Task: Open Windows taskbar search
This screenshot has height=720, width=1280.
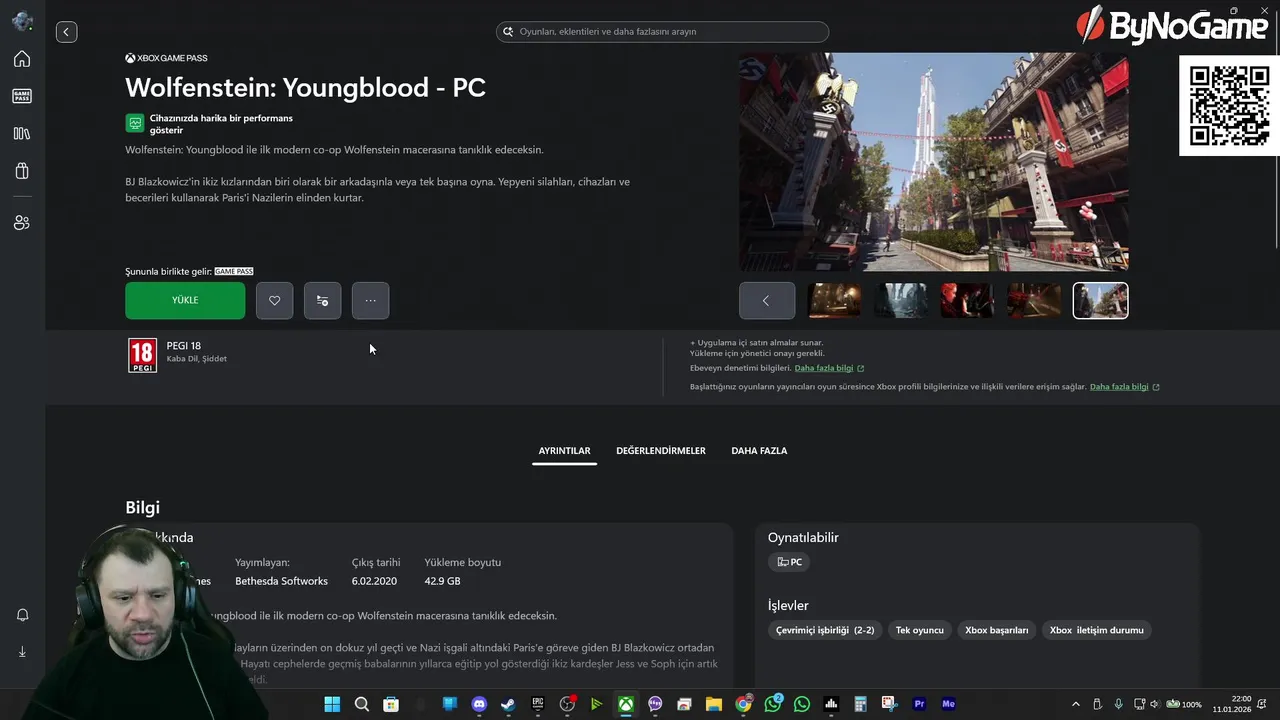Action: click(362, 704)
